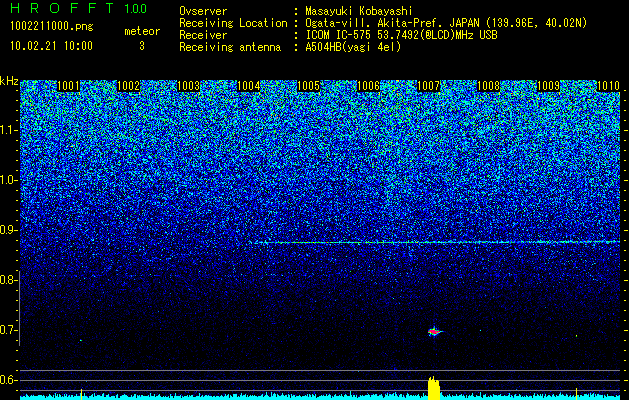The width and height of the screenshot is (629, 400).
Task: Click the 1.1 kHz axis label
Action: click(8, 130)
